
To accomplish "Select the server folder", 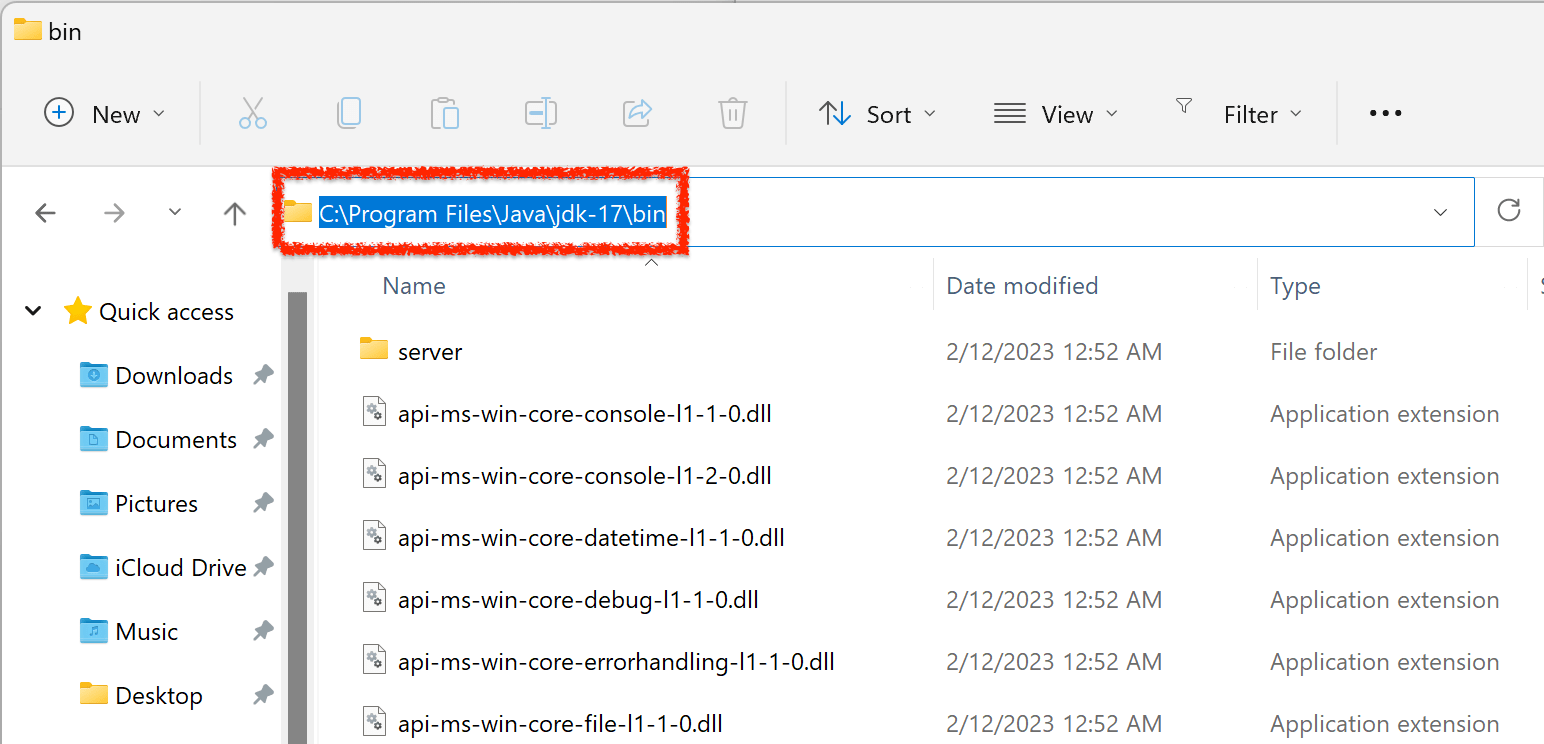I will [430, 352].
